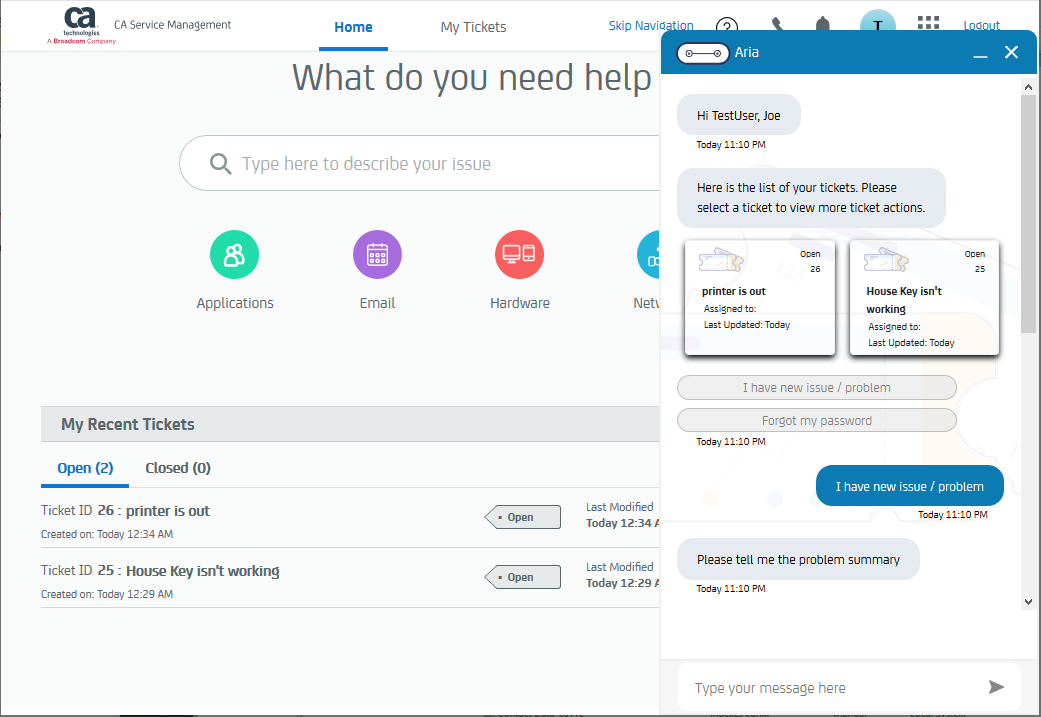Click the 'Forgot my password' suggestion button
1041x717 pixels.
[x=817, y=421]
